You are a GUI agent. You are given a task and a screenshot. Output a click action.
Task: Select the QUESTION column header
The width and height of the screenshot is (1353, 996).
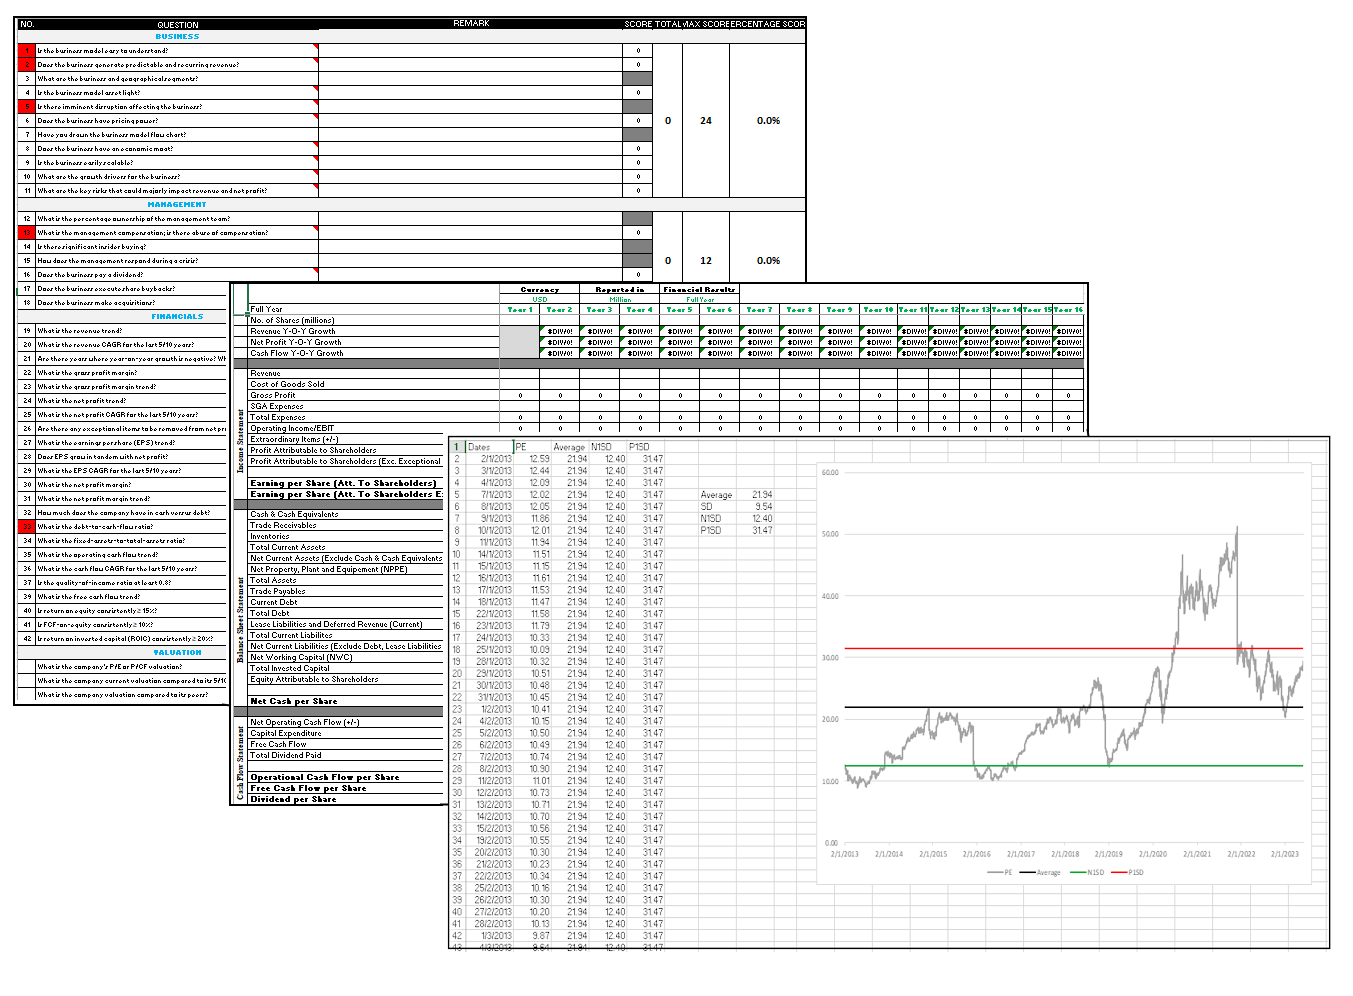coord(177,24)
